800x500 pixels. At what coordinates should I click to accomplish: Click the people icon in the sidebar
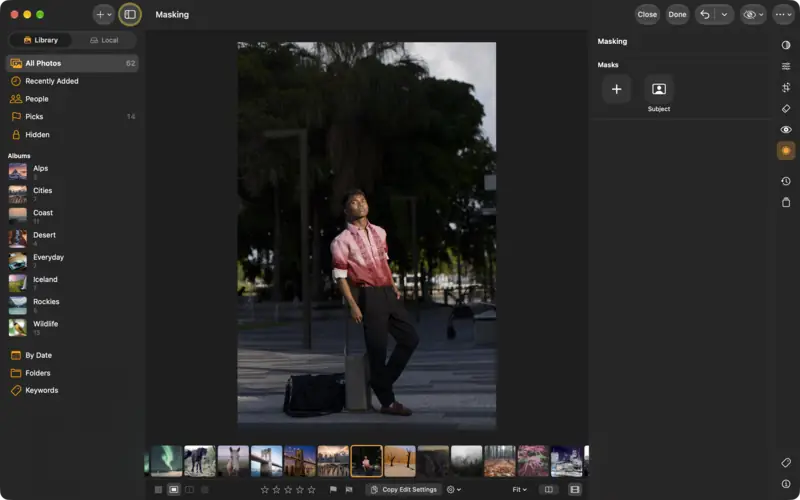16,99
